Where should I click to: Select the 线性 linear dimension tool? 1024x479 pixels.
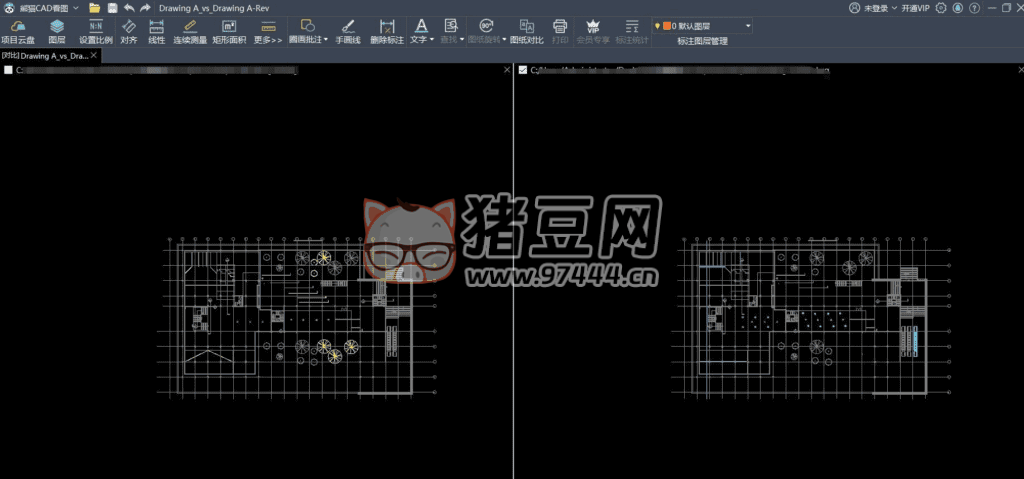[x=156, y=31]
